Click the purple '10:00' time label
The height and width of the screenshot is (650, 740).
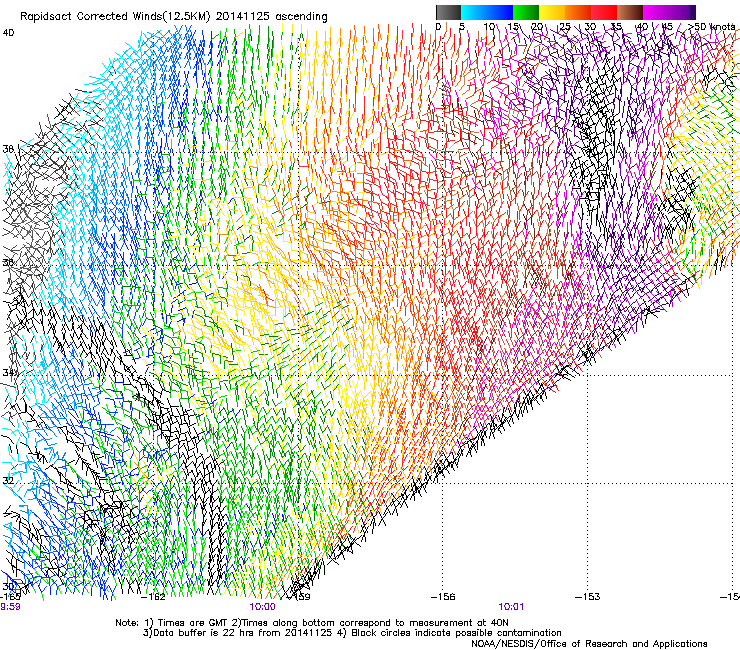tap(262, 607)
